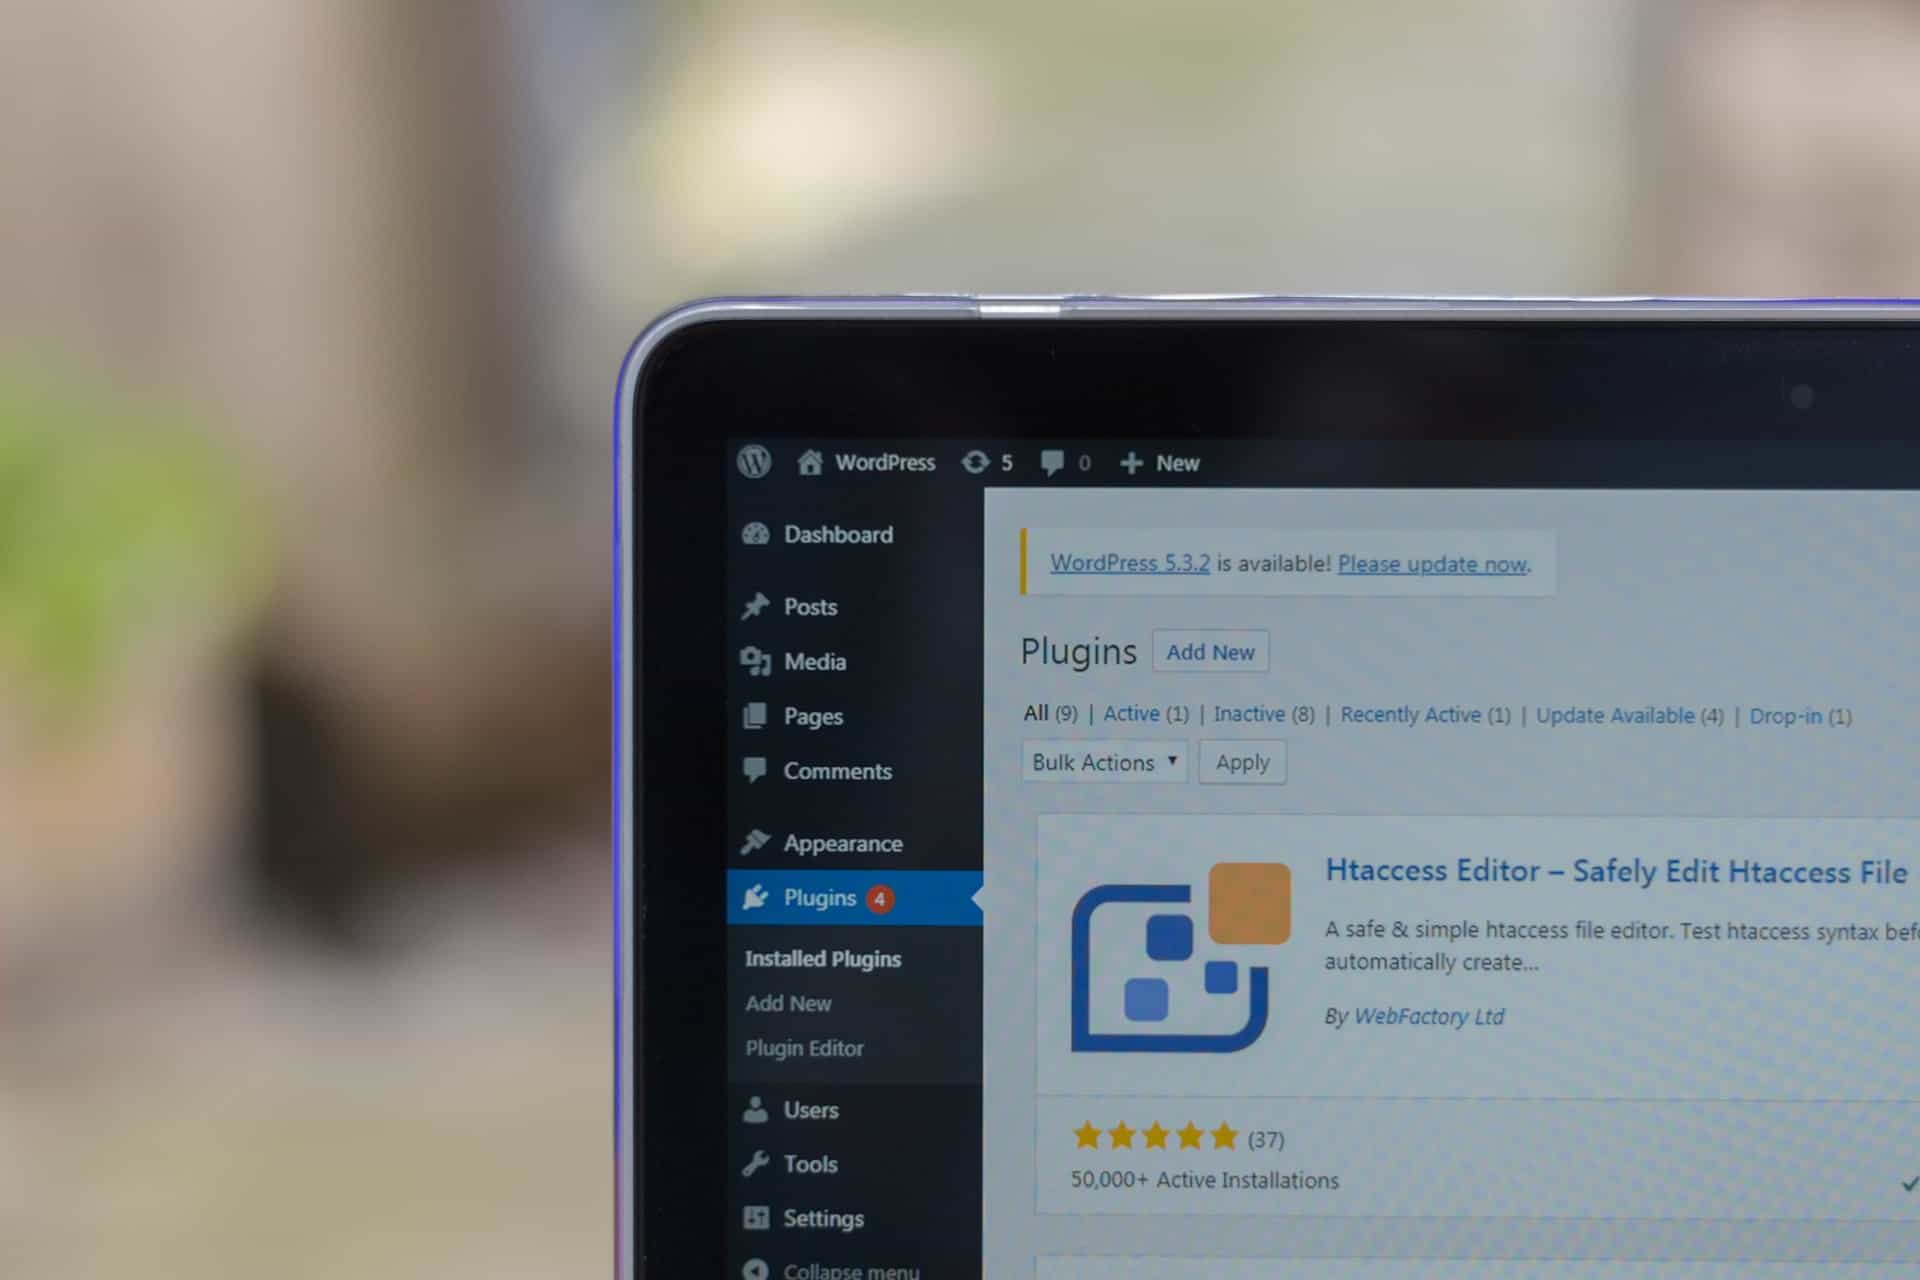Image resolution: width=1920 pixels, height=1280 pixels.
Task: Click the Users person icon in sidebar
Action: (x=754, y=1107)
